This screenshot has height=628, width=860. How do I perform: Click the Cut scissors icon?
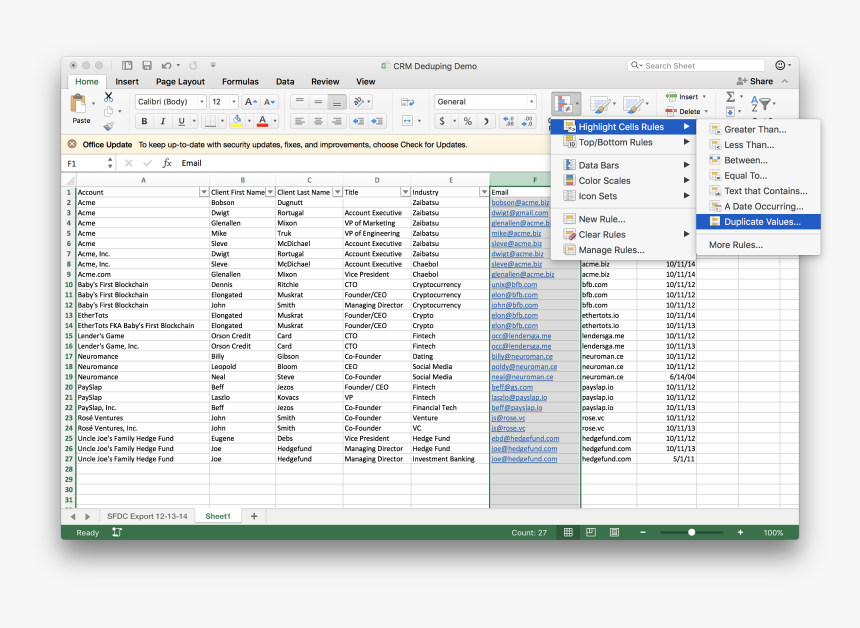(x=109, y=97)
